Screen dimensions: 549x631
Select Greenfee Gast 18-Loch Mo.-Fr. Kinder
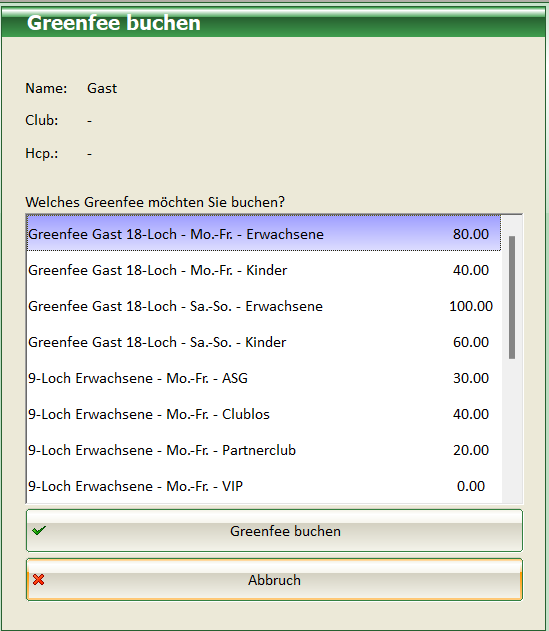coord(264,270)
